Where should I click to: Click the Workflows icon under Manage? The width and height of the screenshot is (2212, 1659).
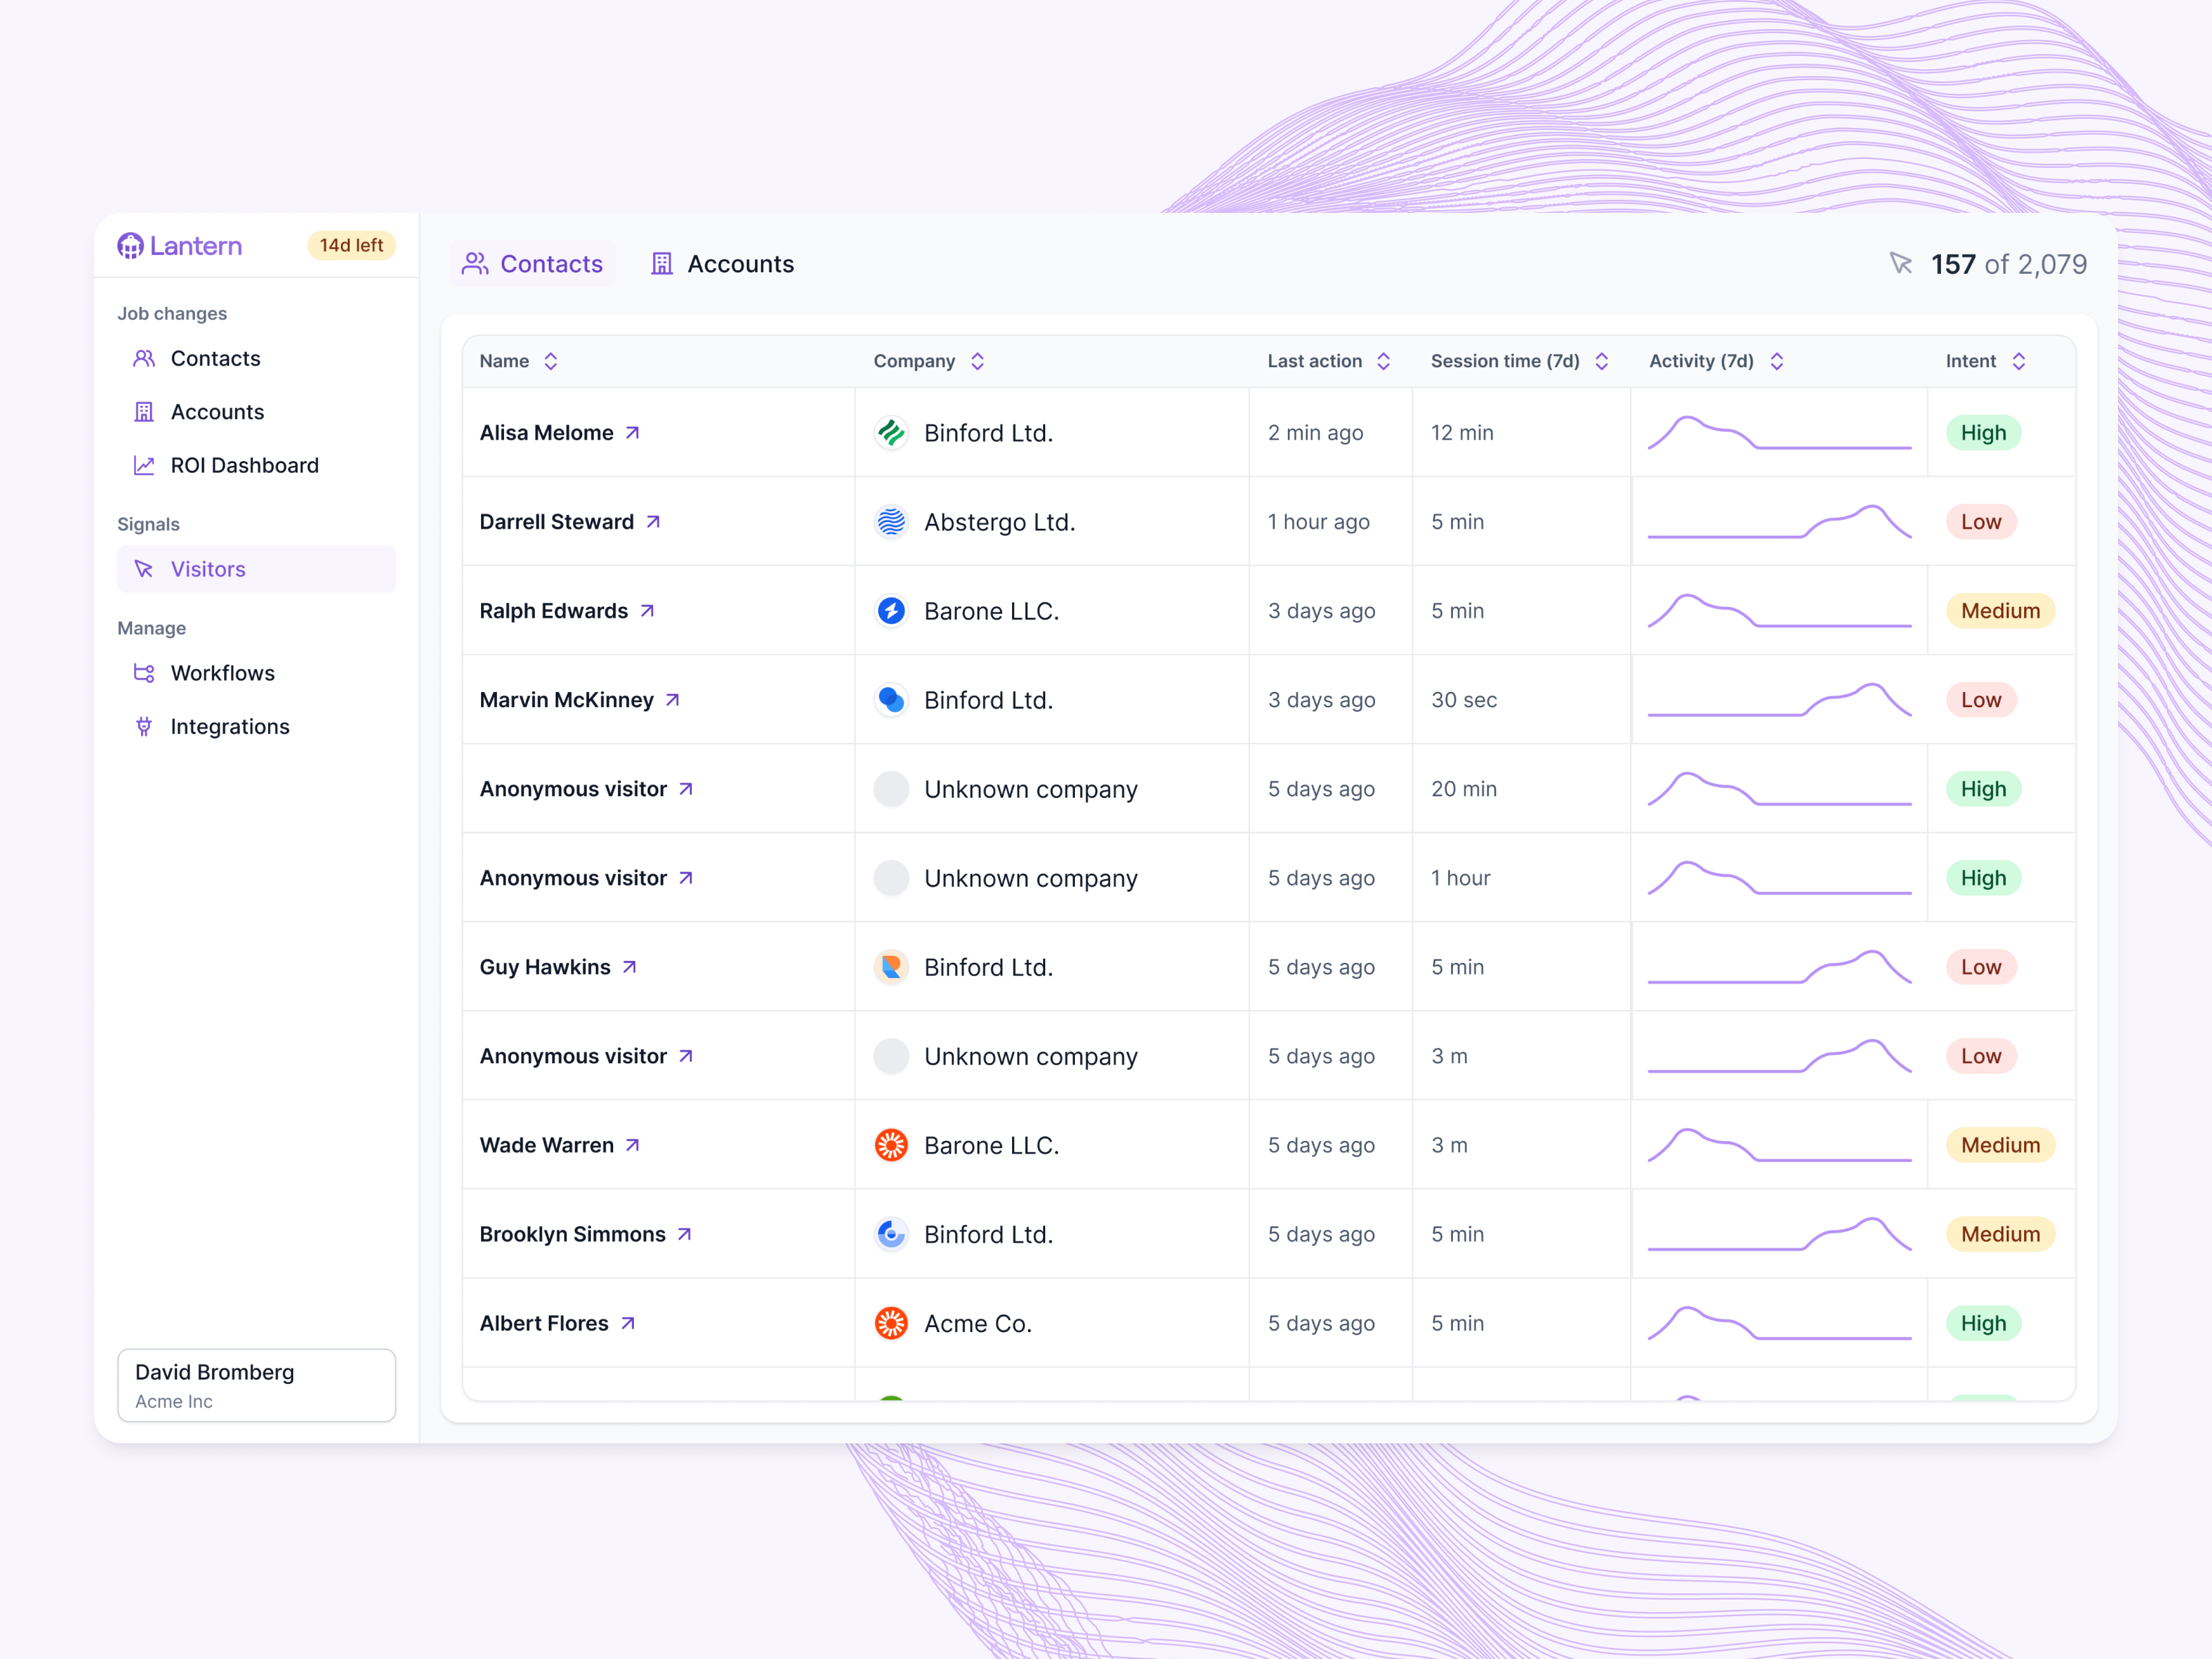point(144,673)
